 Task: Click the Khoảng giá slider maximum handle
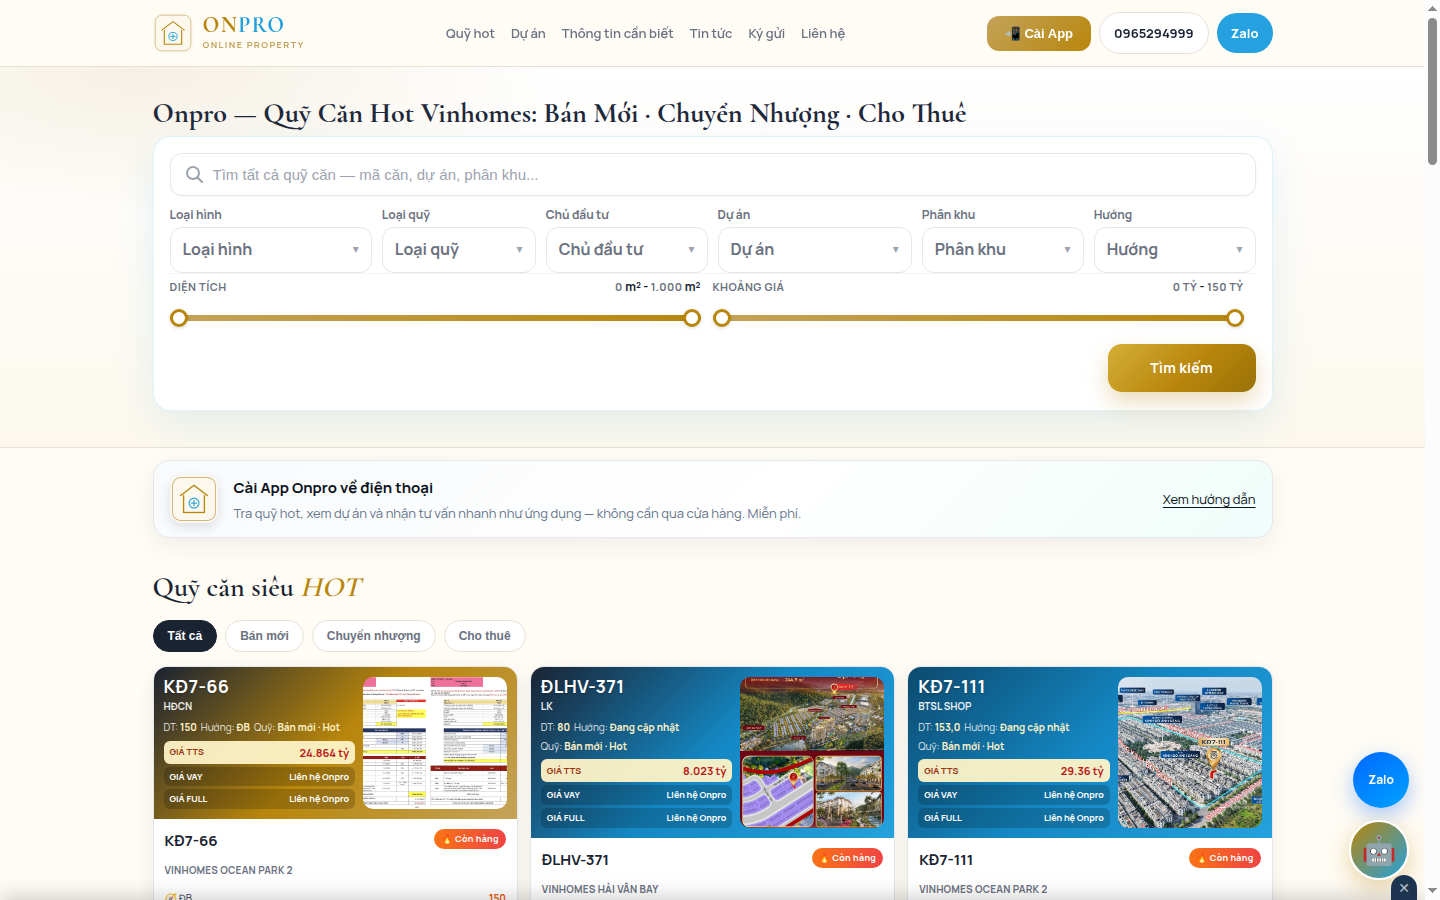coord(1235,318)
